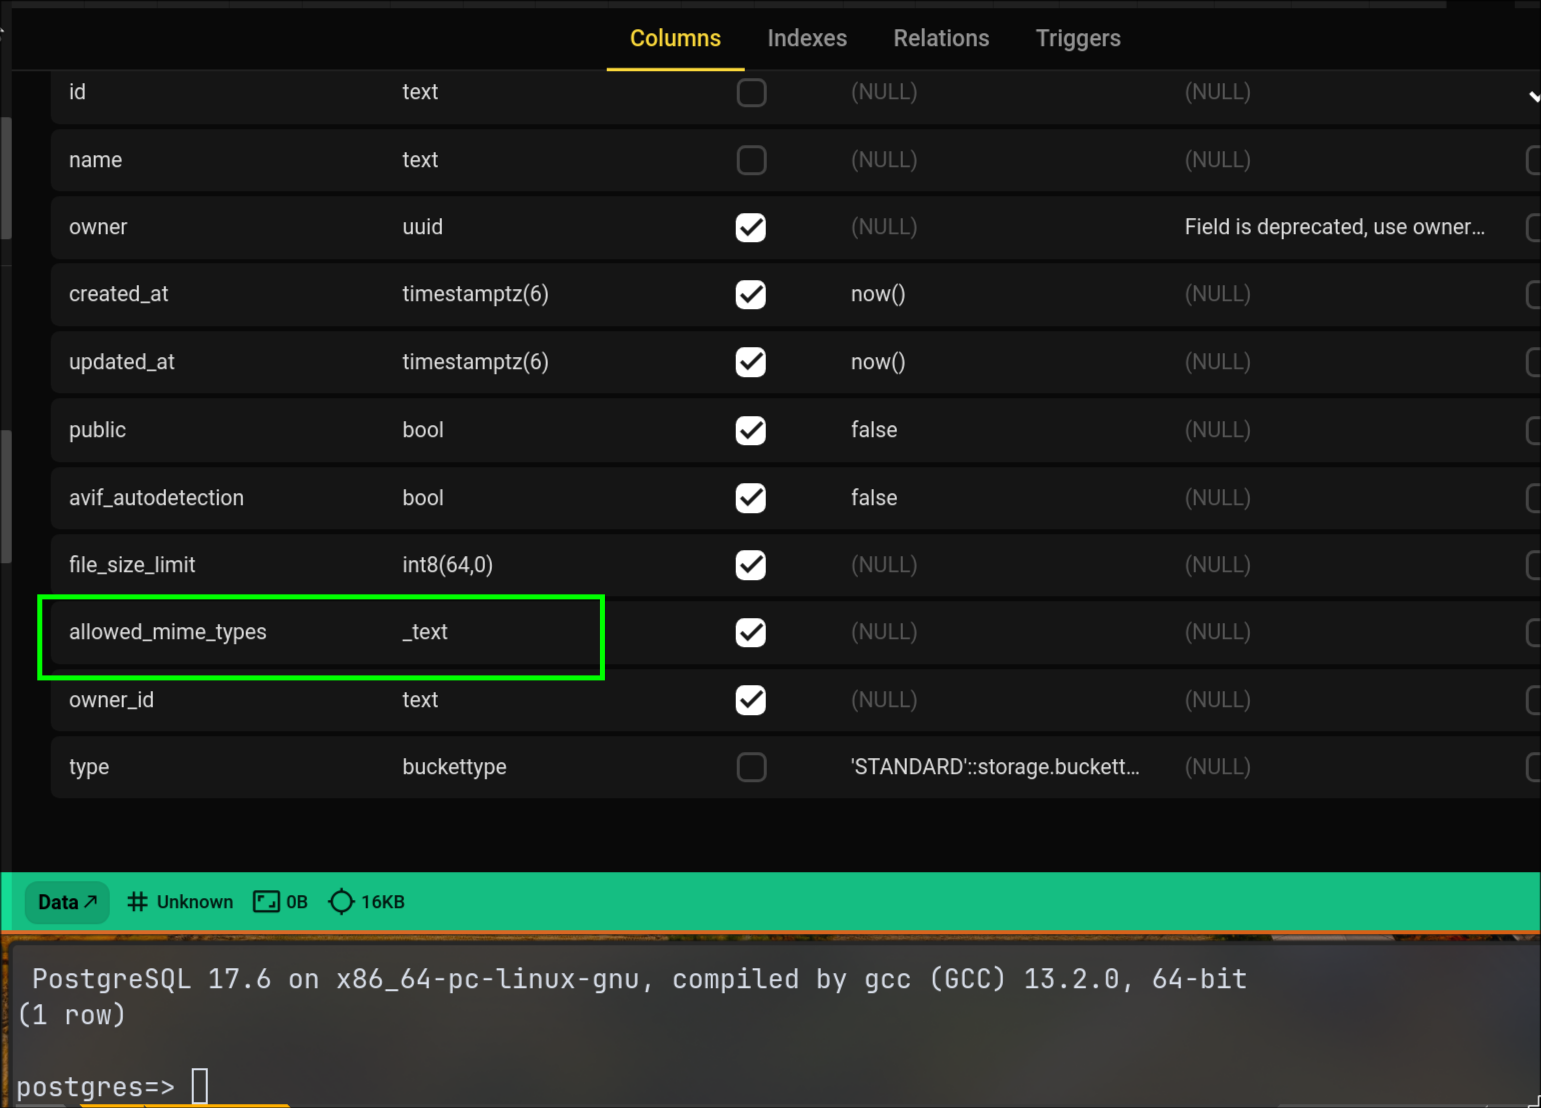Uncheck the nullable checkbox for owner_id
The height and width of the screenshot is (1108, 1541).
click(751, 700)
